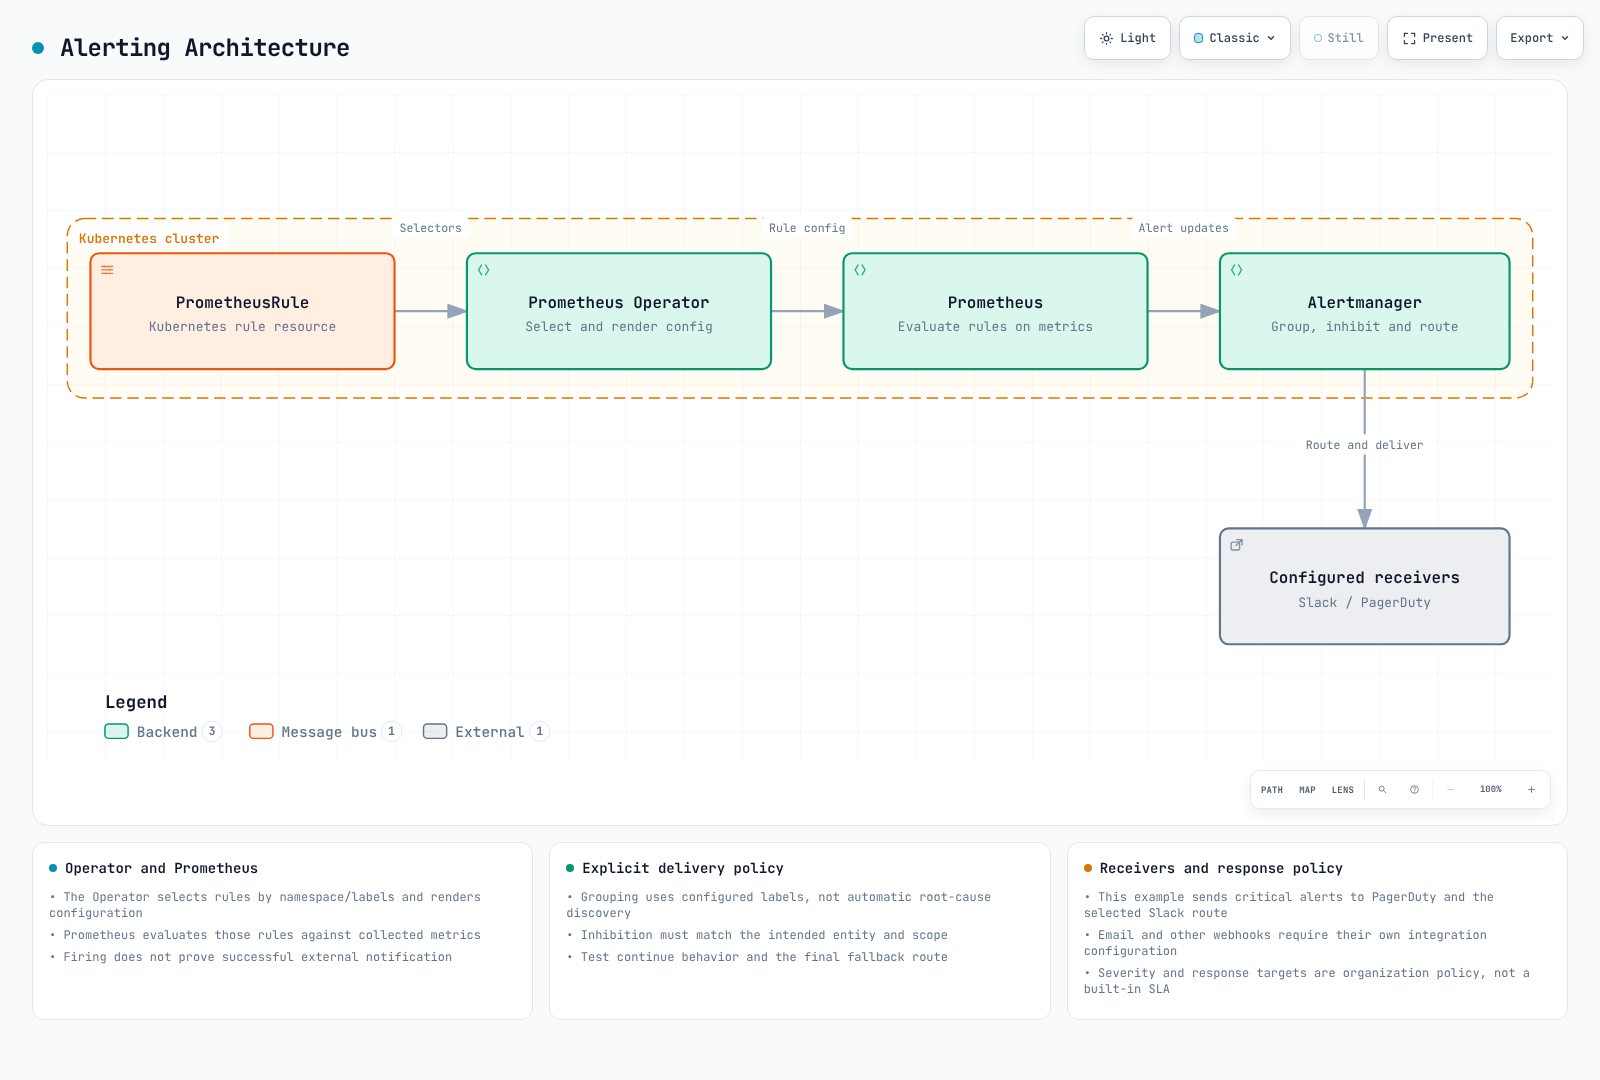
Task: Switch to LENS mode
Action: [x=1343, y=790]
